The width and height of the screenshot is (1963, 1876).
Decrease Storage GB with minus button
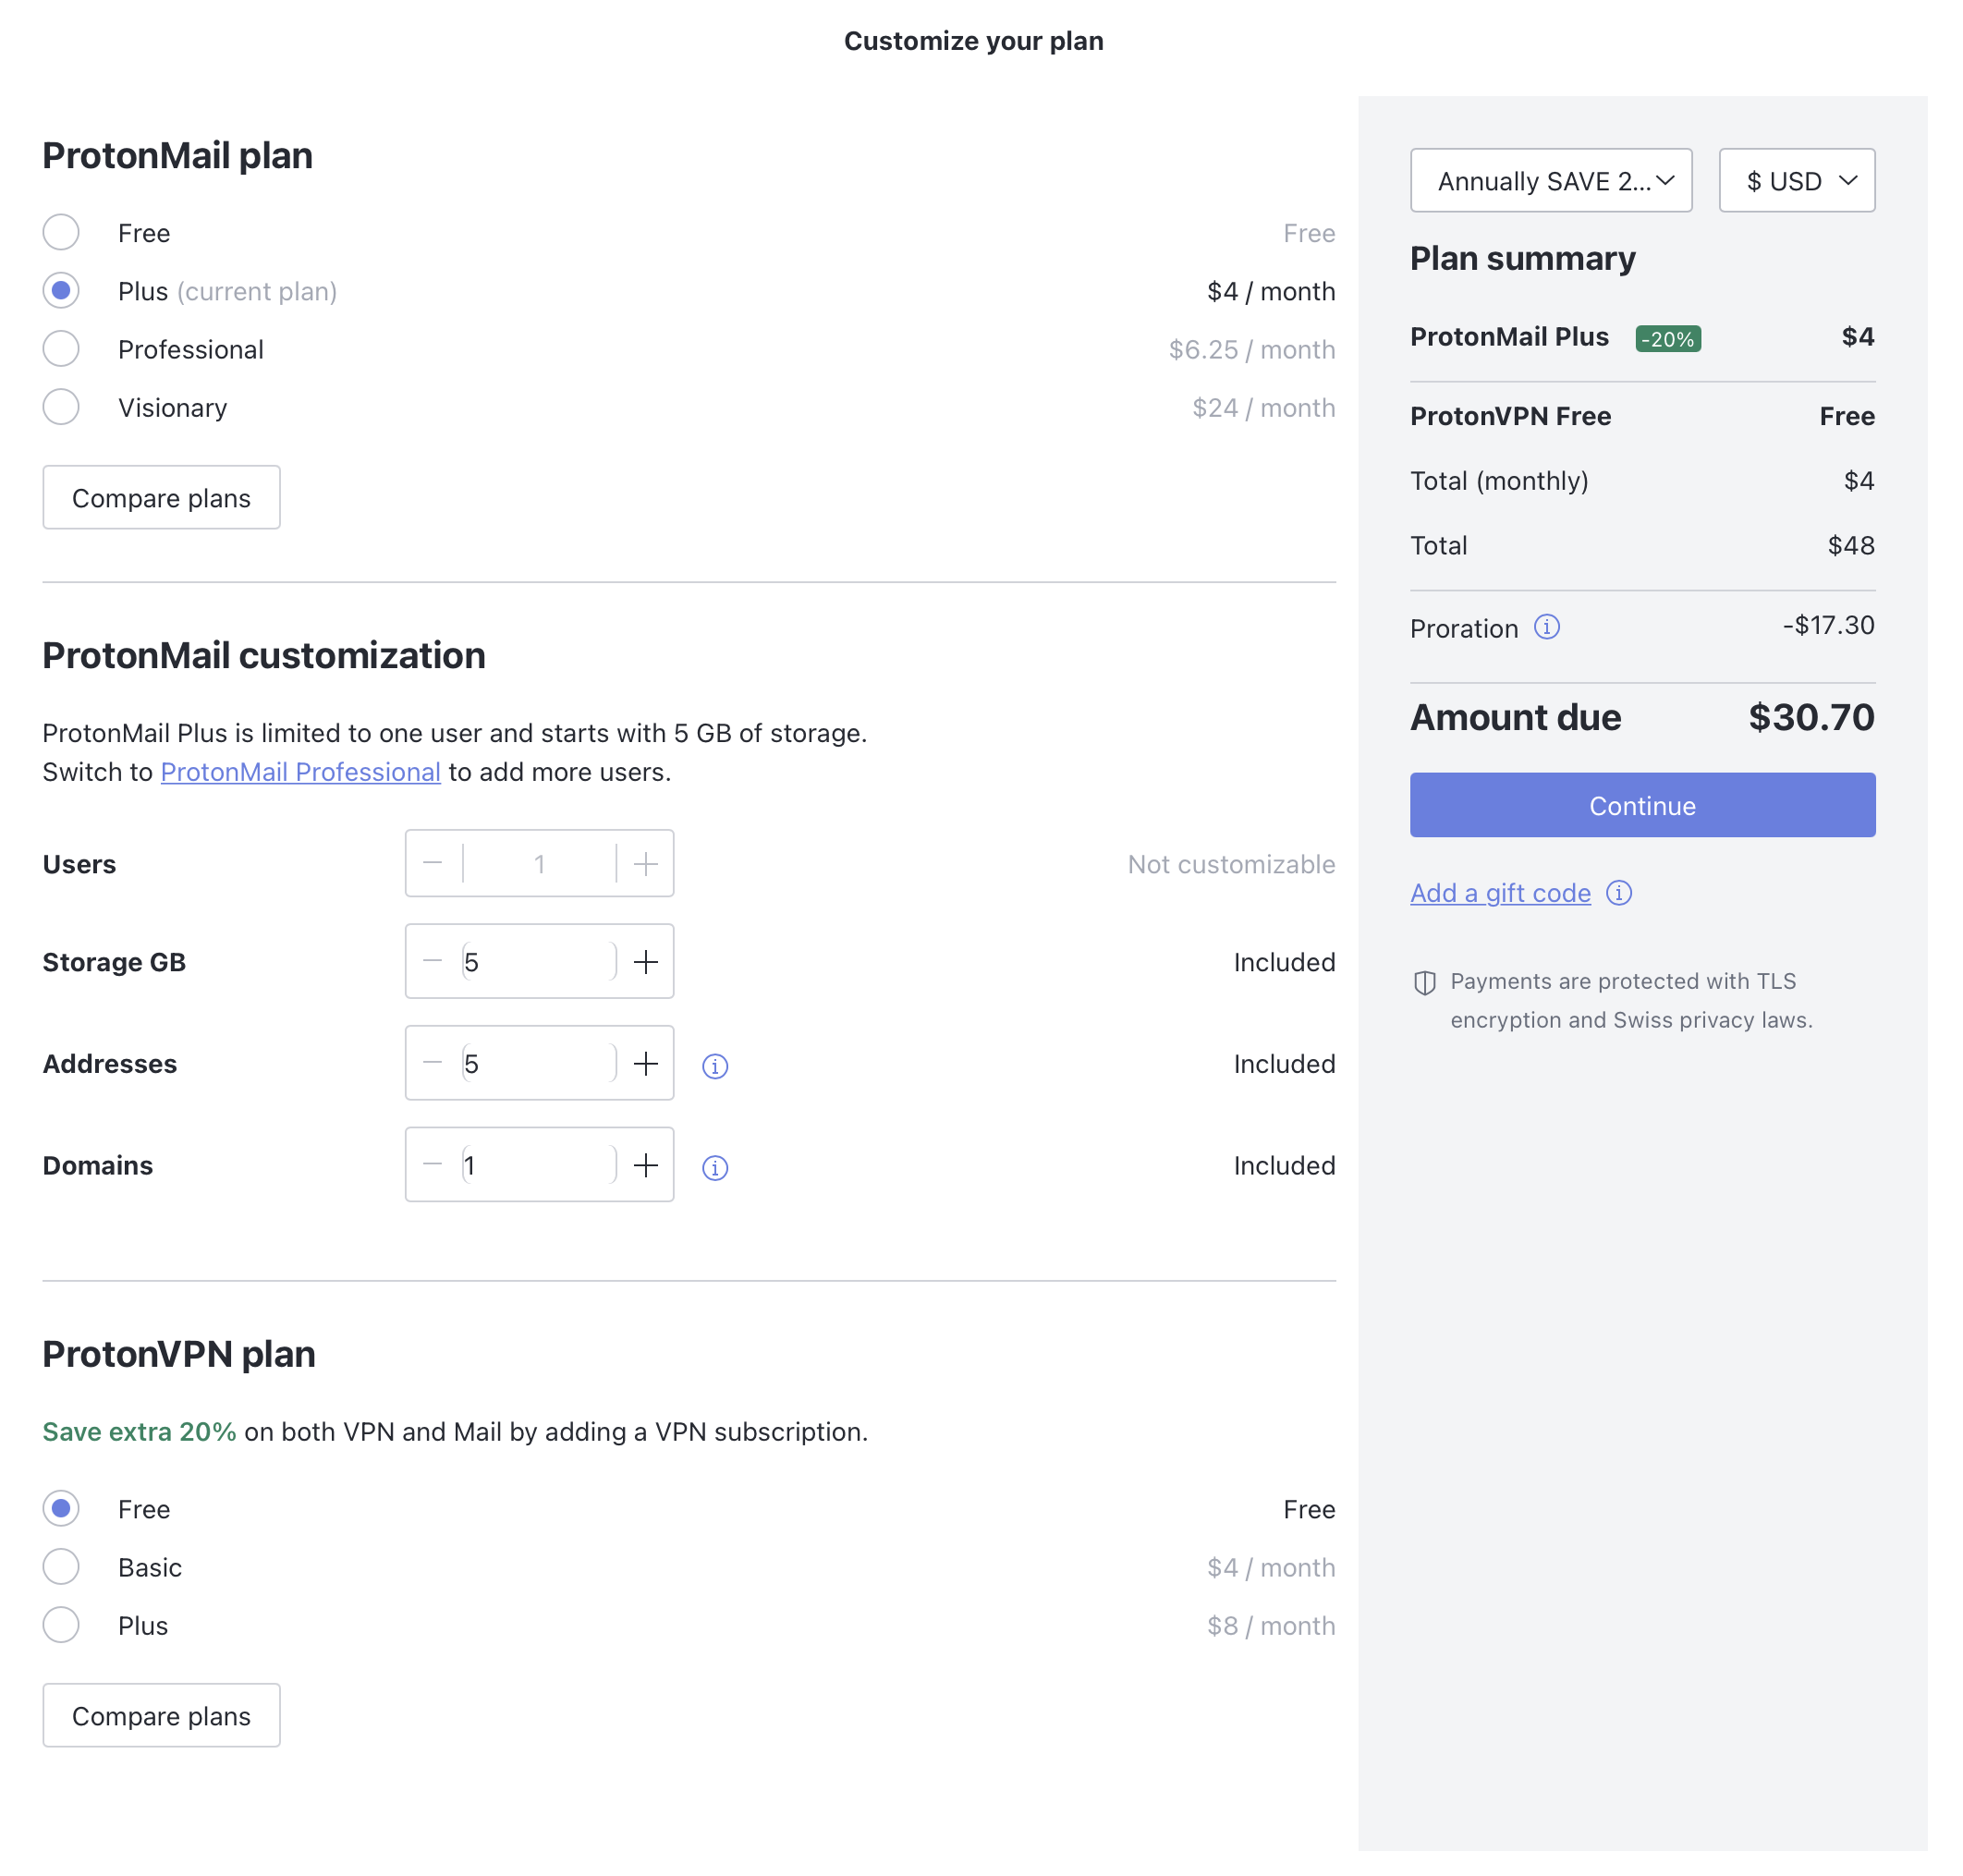(432, 962)
